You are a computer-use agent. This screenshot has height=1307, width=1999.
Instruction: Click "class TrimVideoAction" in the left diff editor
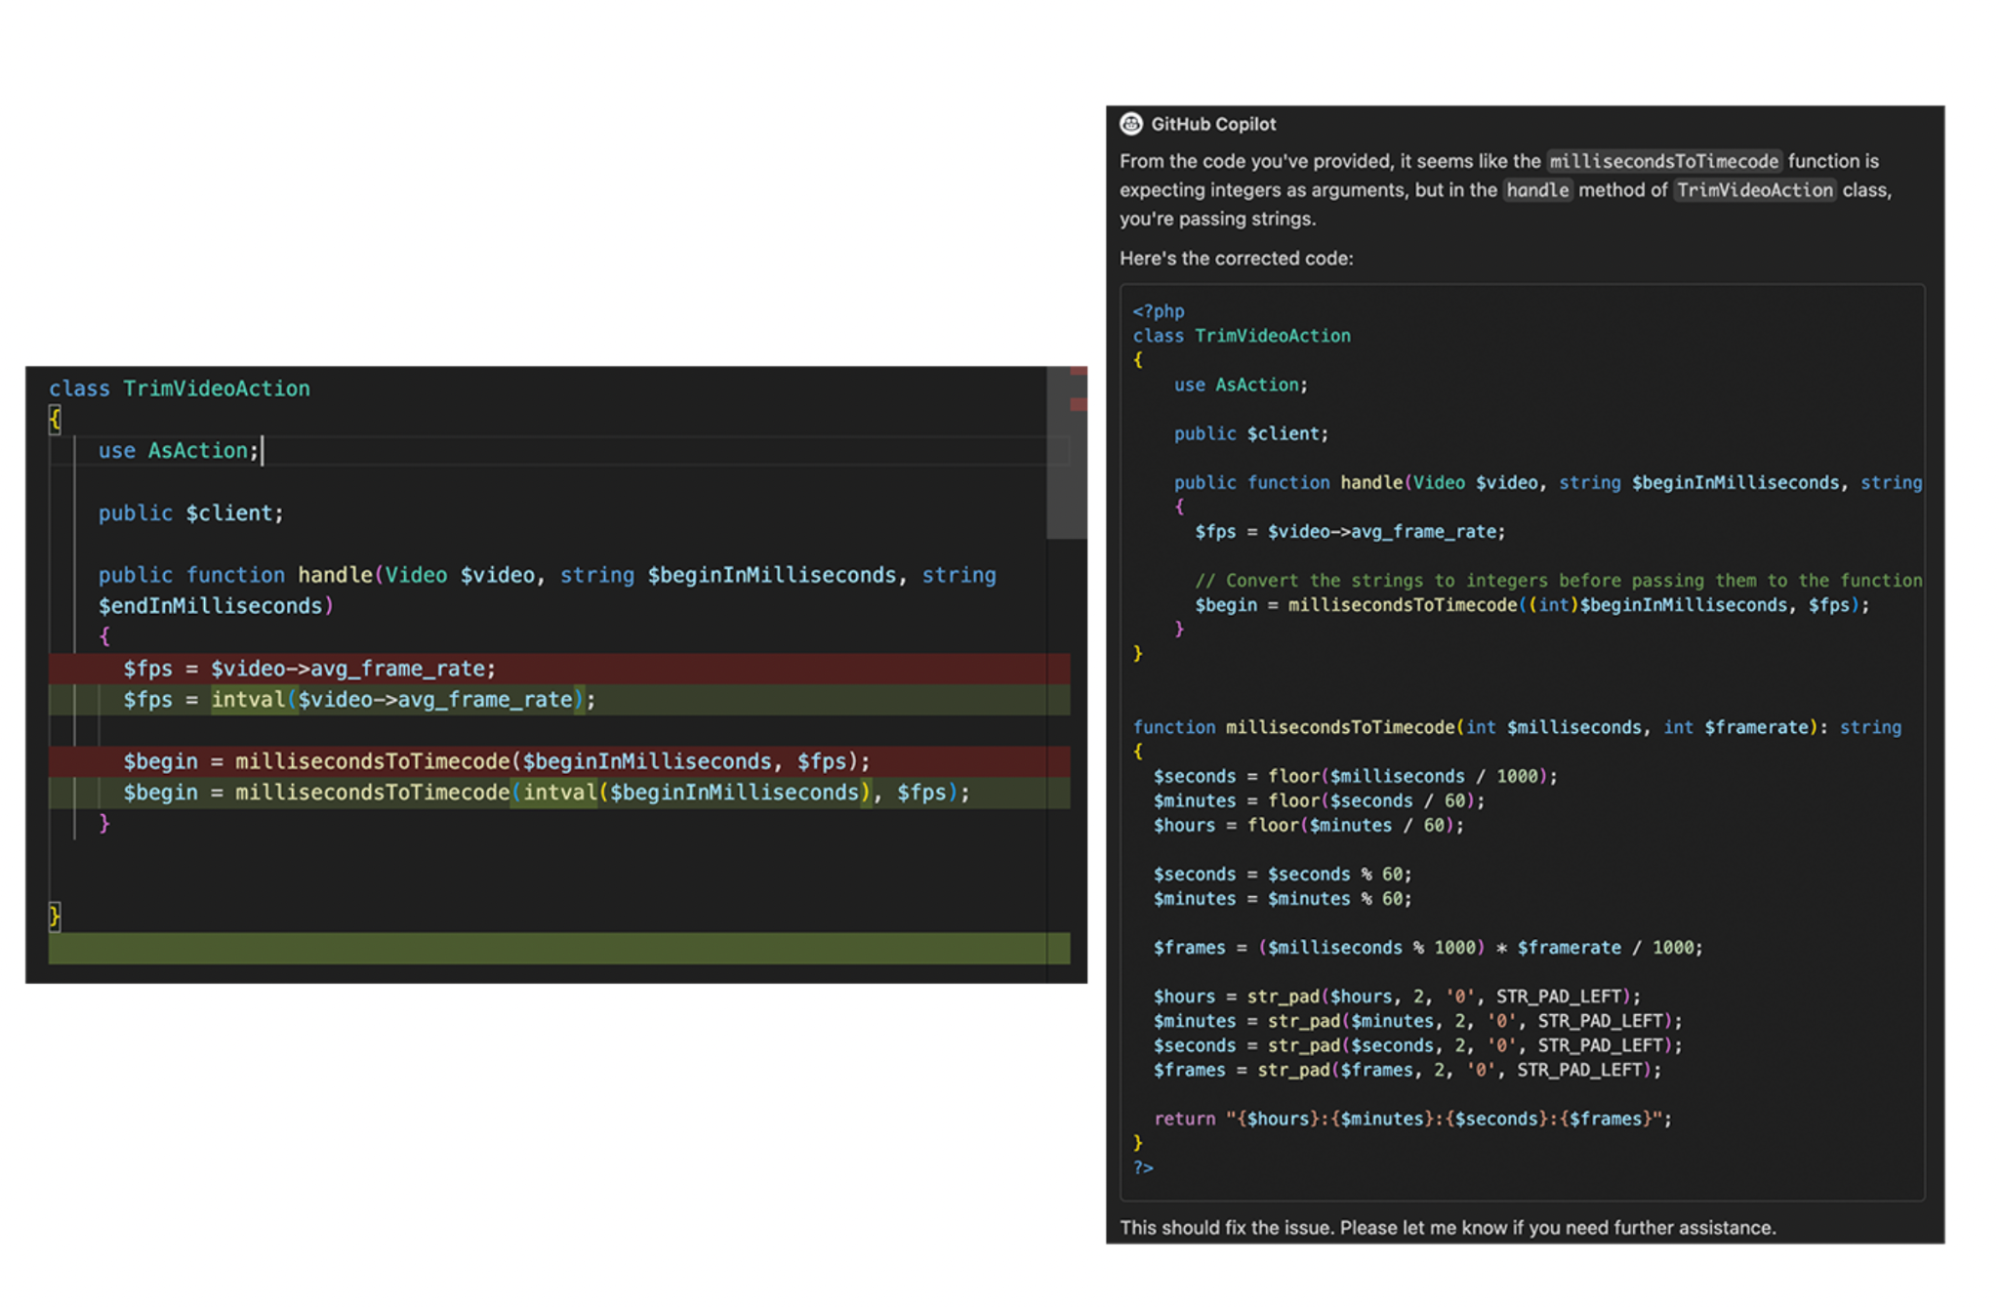point(180,389)
